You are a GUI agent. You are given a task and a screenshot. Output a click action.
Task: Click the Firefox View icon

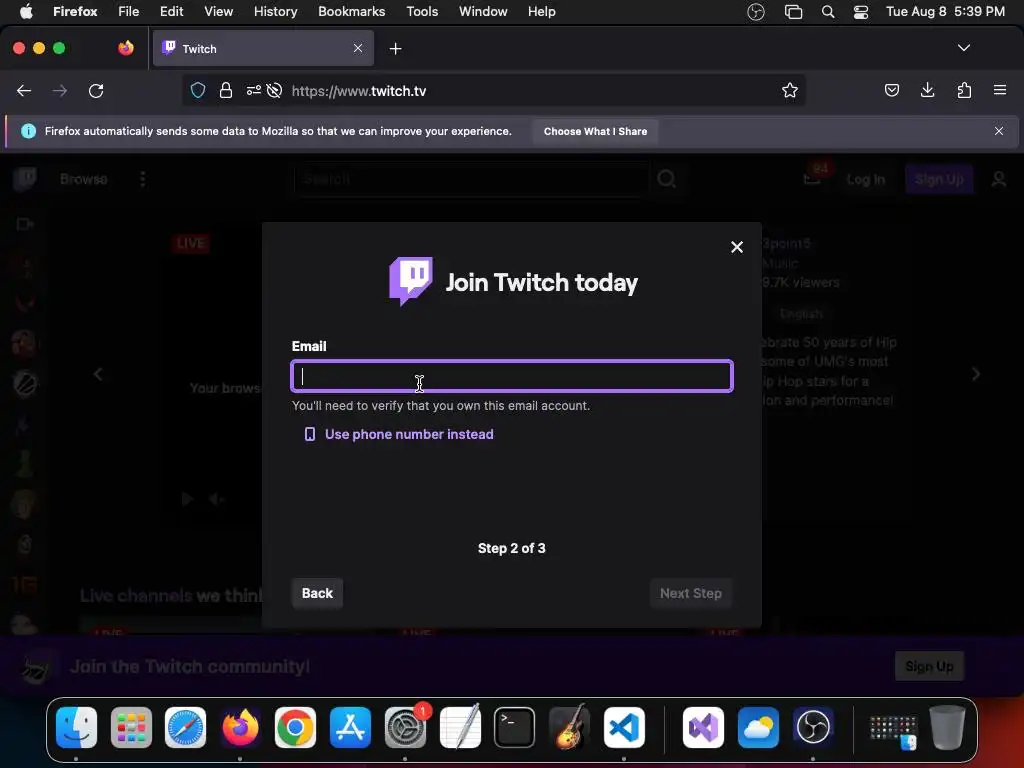coord(126,48)
